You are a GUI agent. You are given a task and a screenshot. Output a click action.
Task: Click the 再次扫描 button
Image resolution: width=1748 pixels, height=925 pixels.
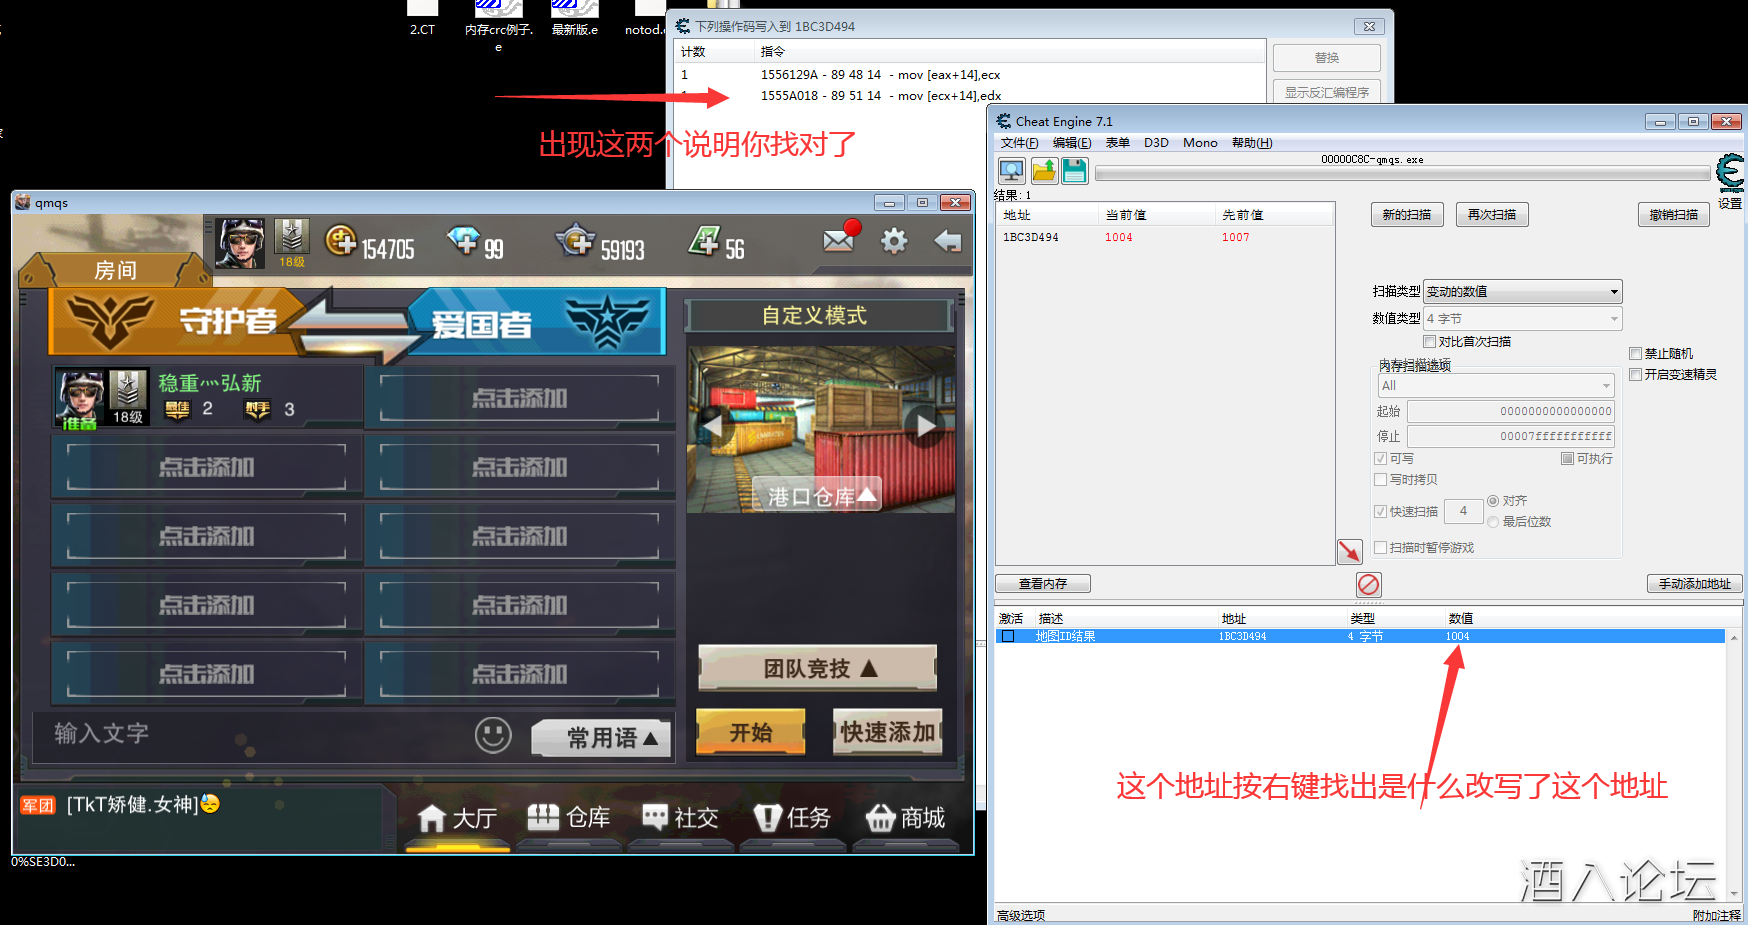click(x=1491, y=215)
